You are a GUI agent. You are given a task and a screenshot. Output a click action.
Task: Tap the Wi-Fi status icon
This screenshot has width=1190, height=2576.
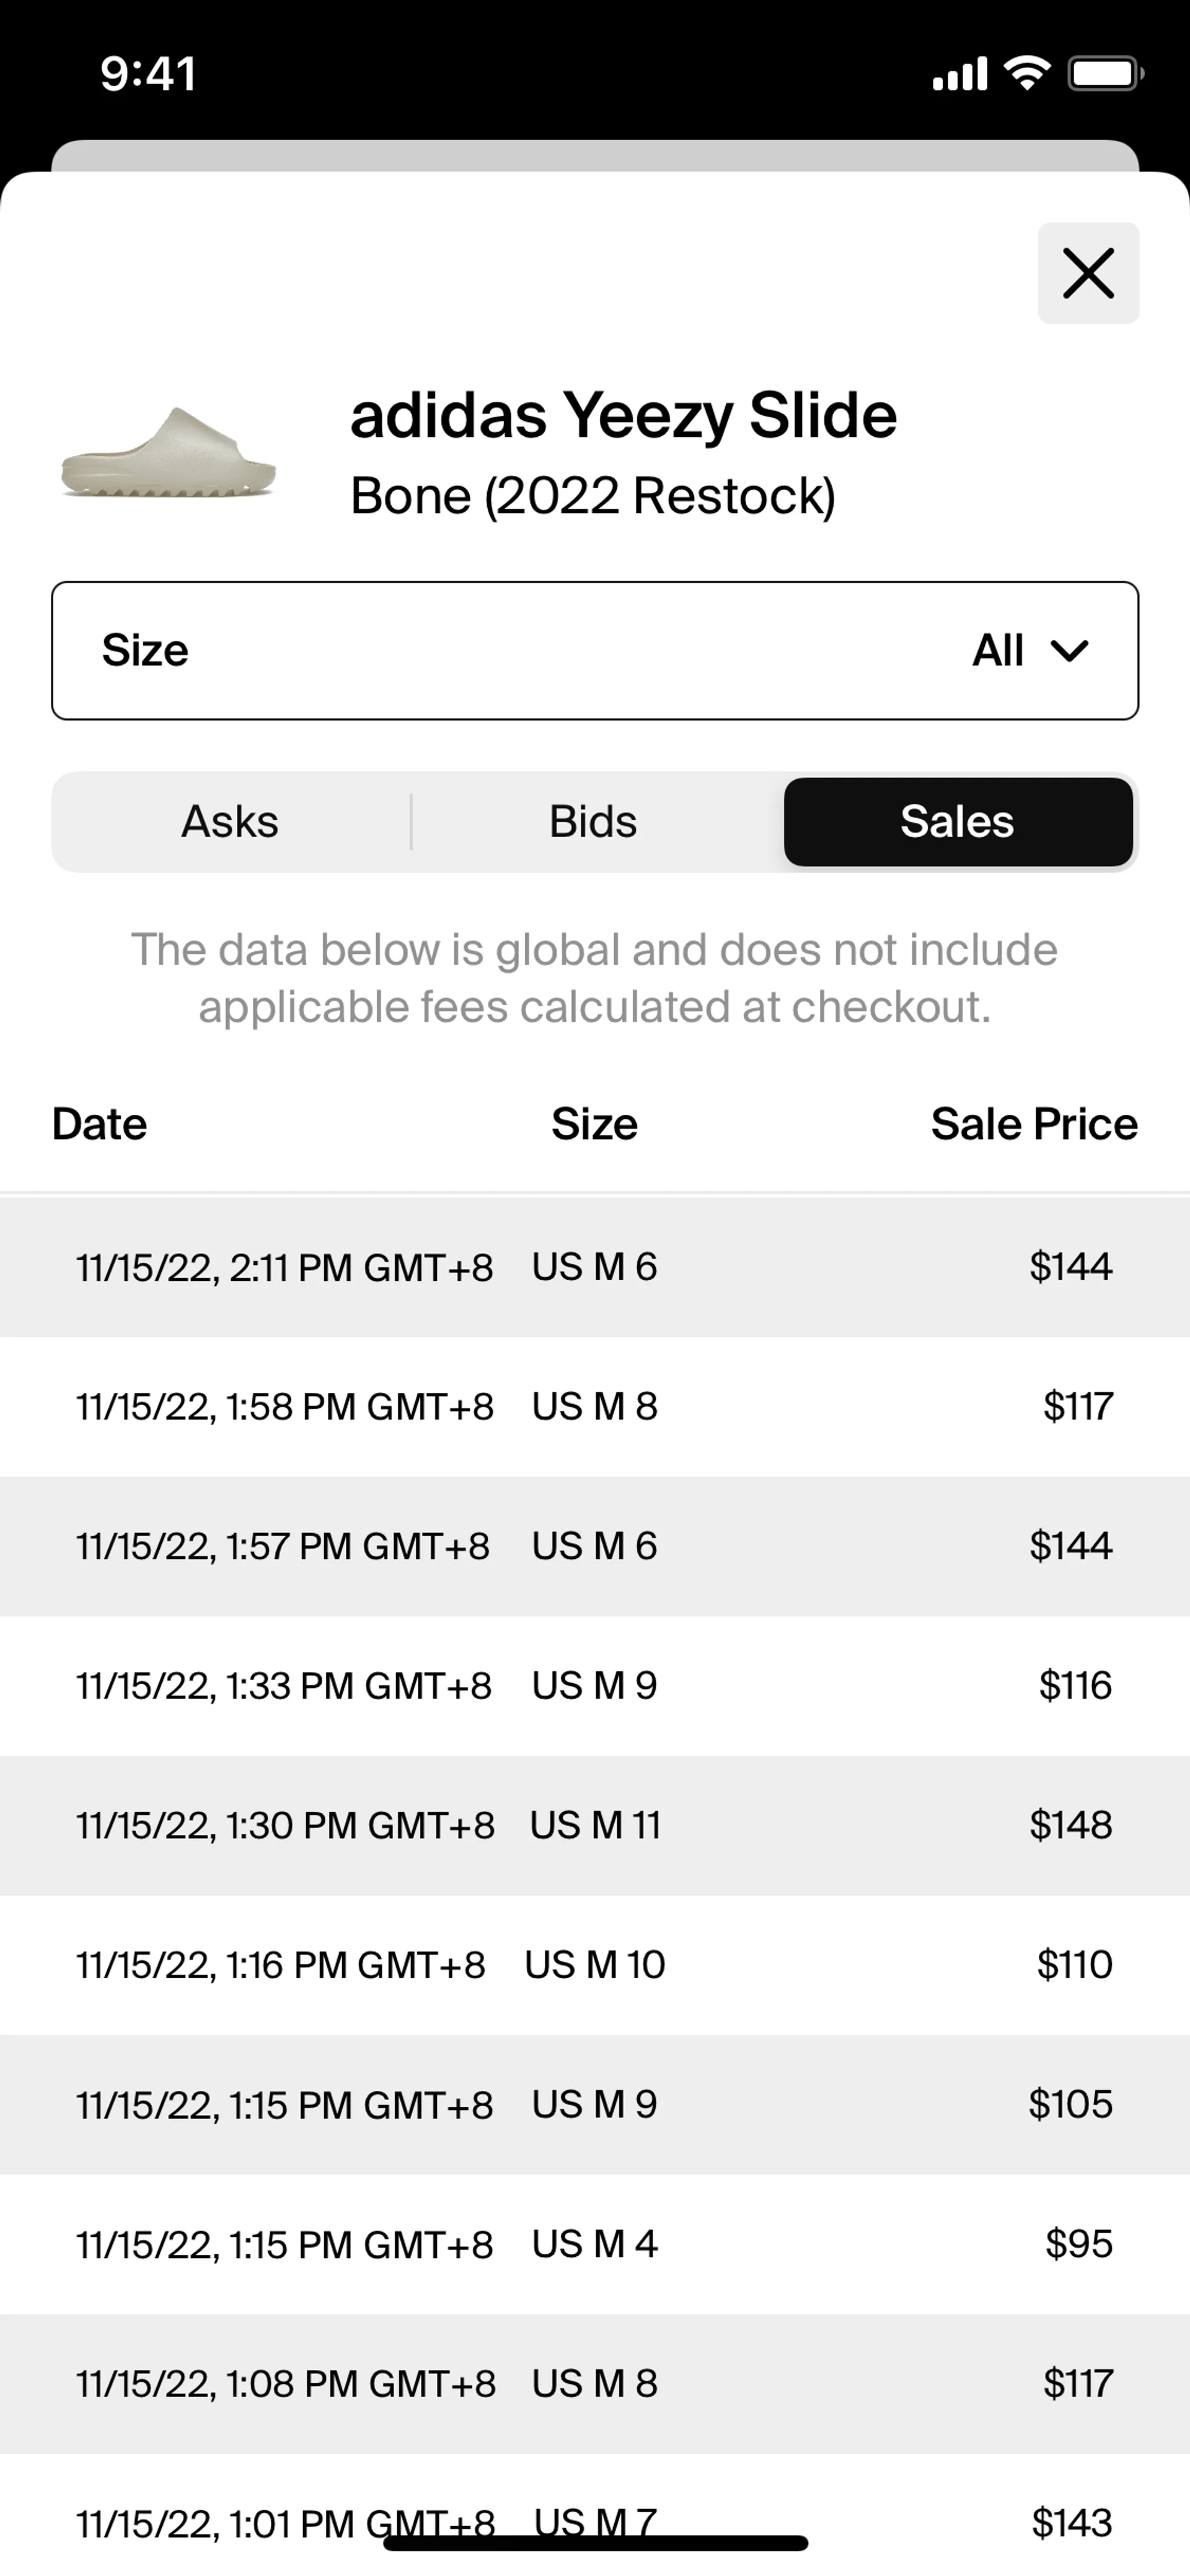(1027, 73)
